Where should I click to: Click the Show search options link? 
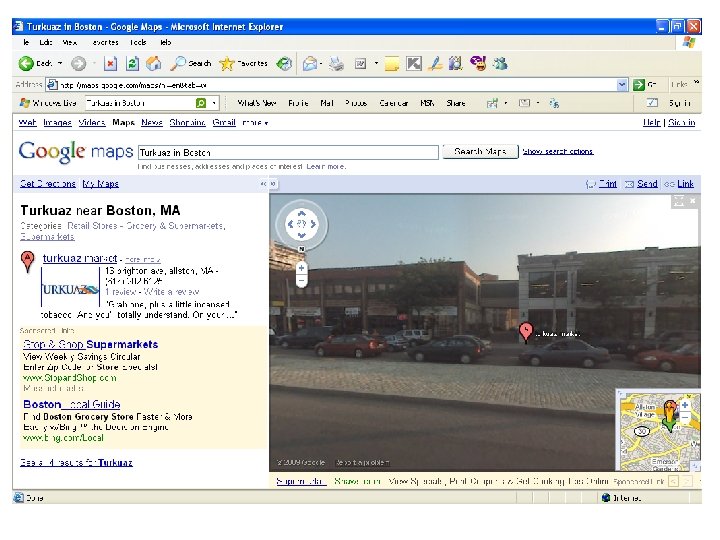pyautogui.click(x=558, y=152)
